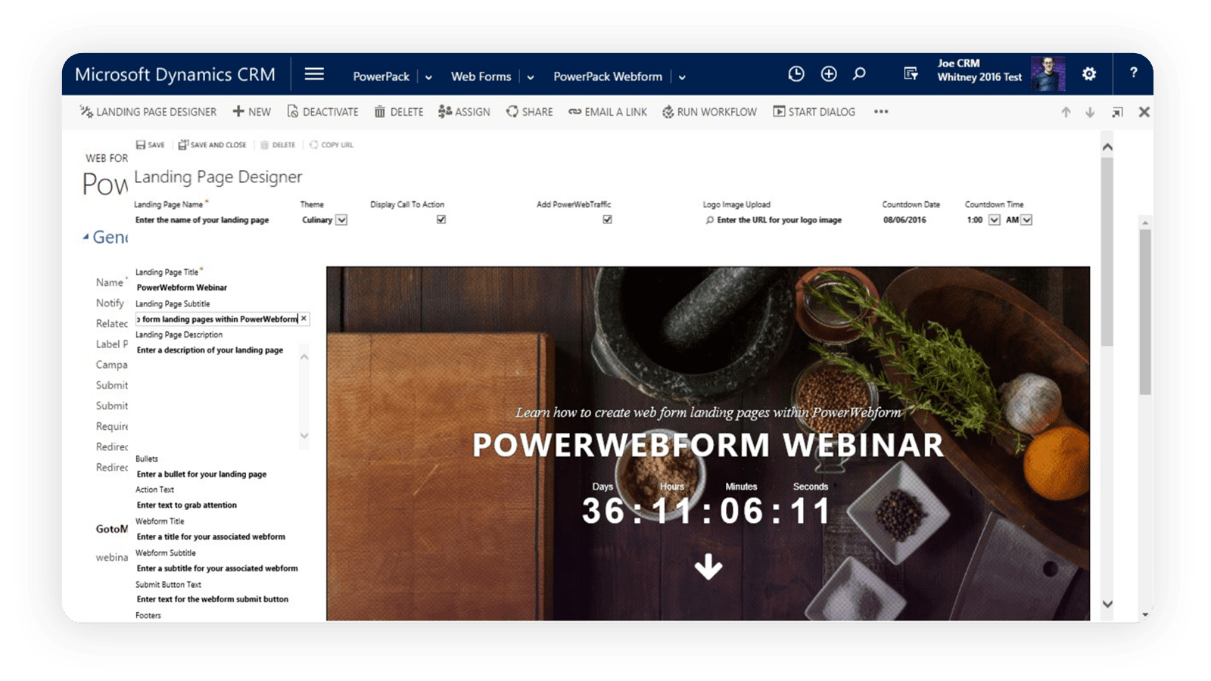The image size is (1211, 681).
Task: Open the search magnifier in top bar
Action: pyautogui.click(x=859, y=74)
